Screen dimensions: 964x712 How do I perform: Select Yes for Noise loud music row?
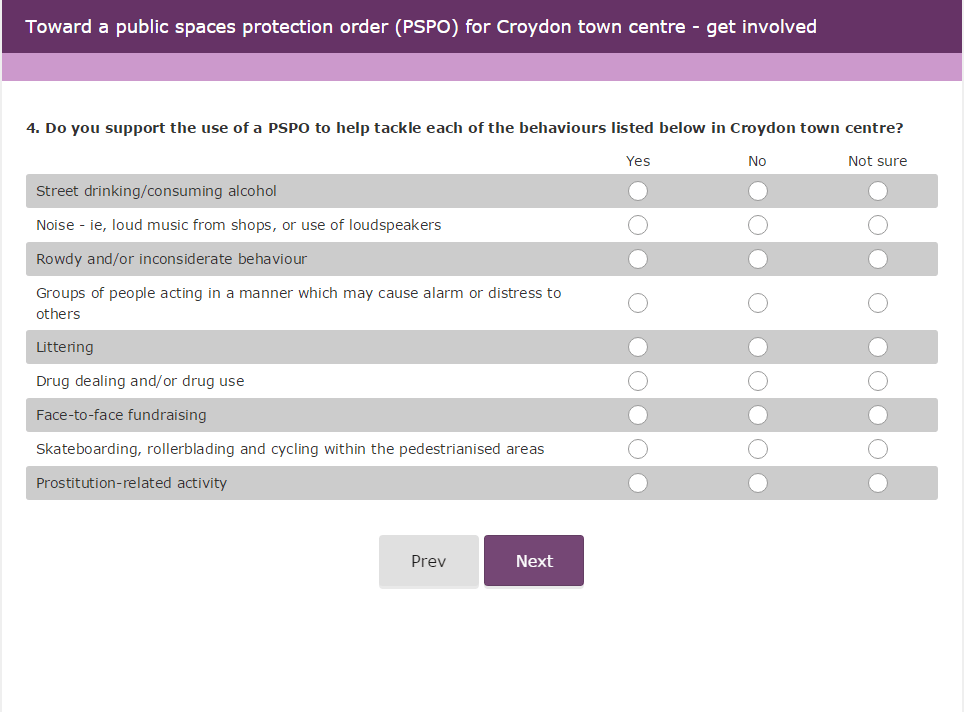(638, 225)
